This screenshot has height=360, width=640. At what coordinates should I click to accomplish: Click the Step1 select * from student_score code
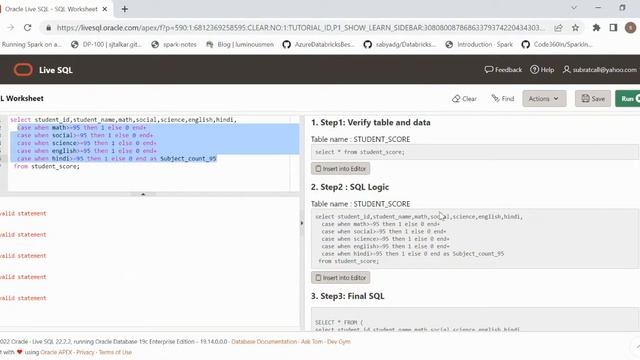[474, 152]
